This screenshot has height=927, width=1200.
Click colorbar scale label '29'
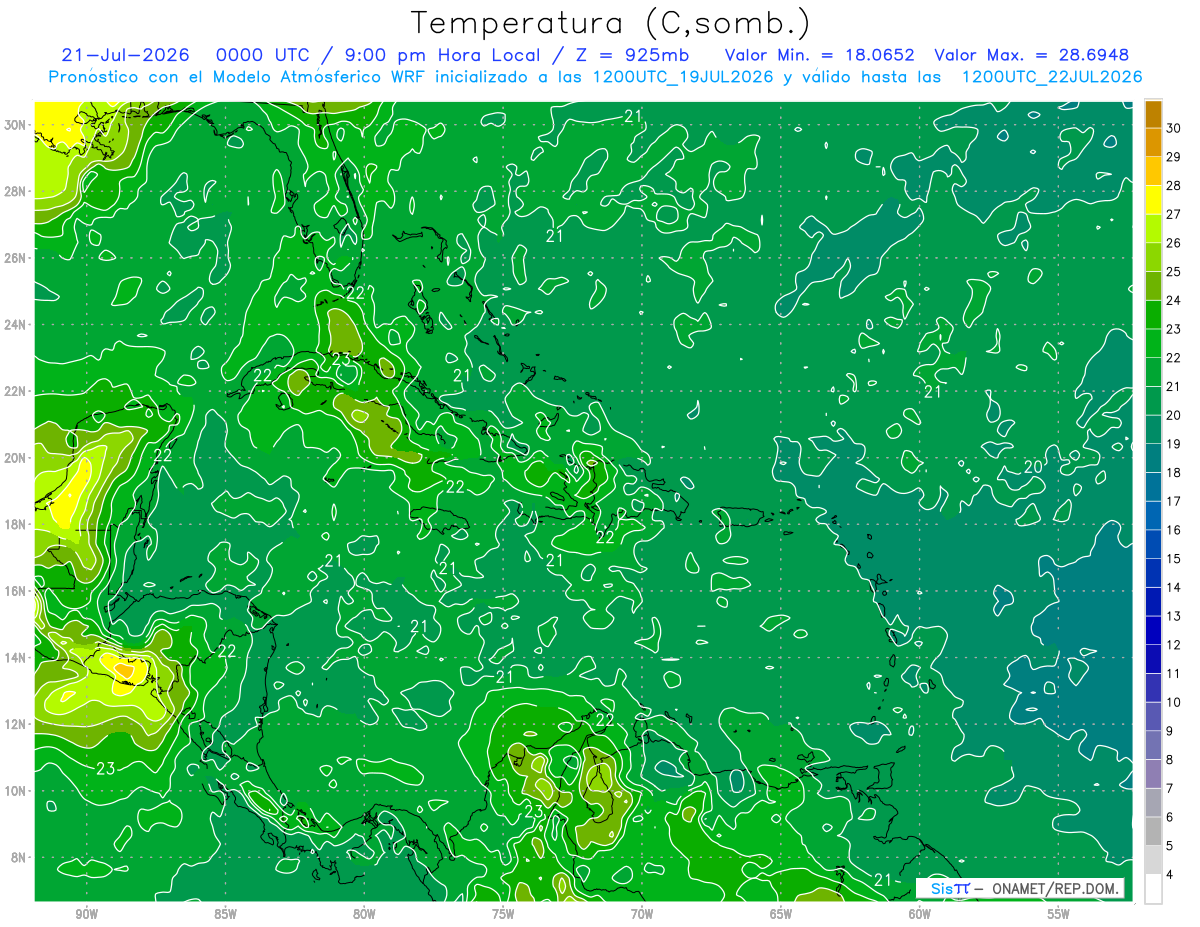[1174, 157]
